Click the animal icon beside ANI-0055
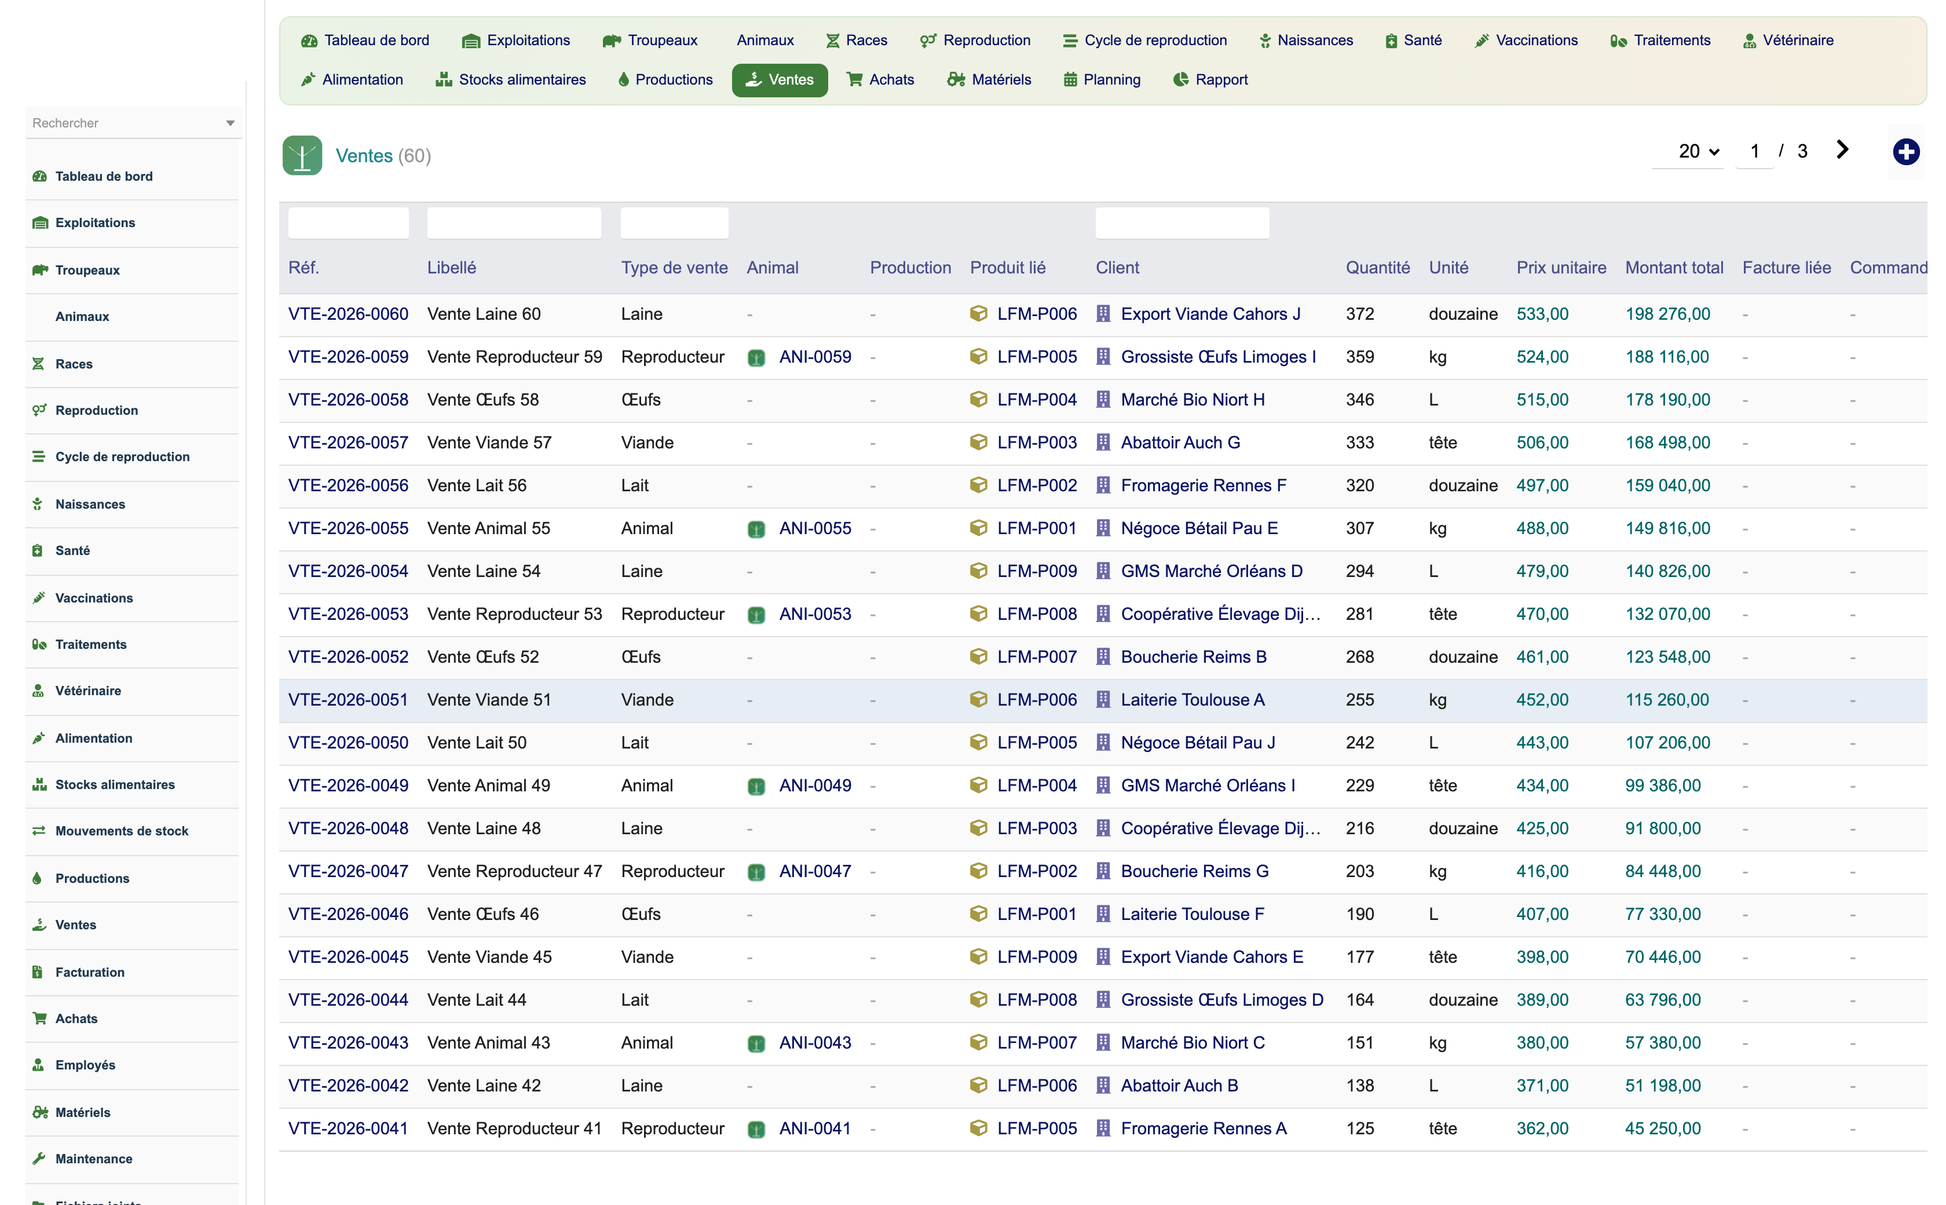 756,529
